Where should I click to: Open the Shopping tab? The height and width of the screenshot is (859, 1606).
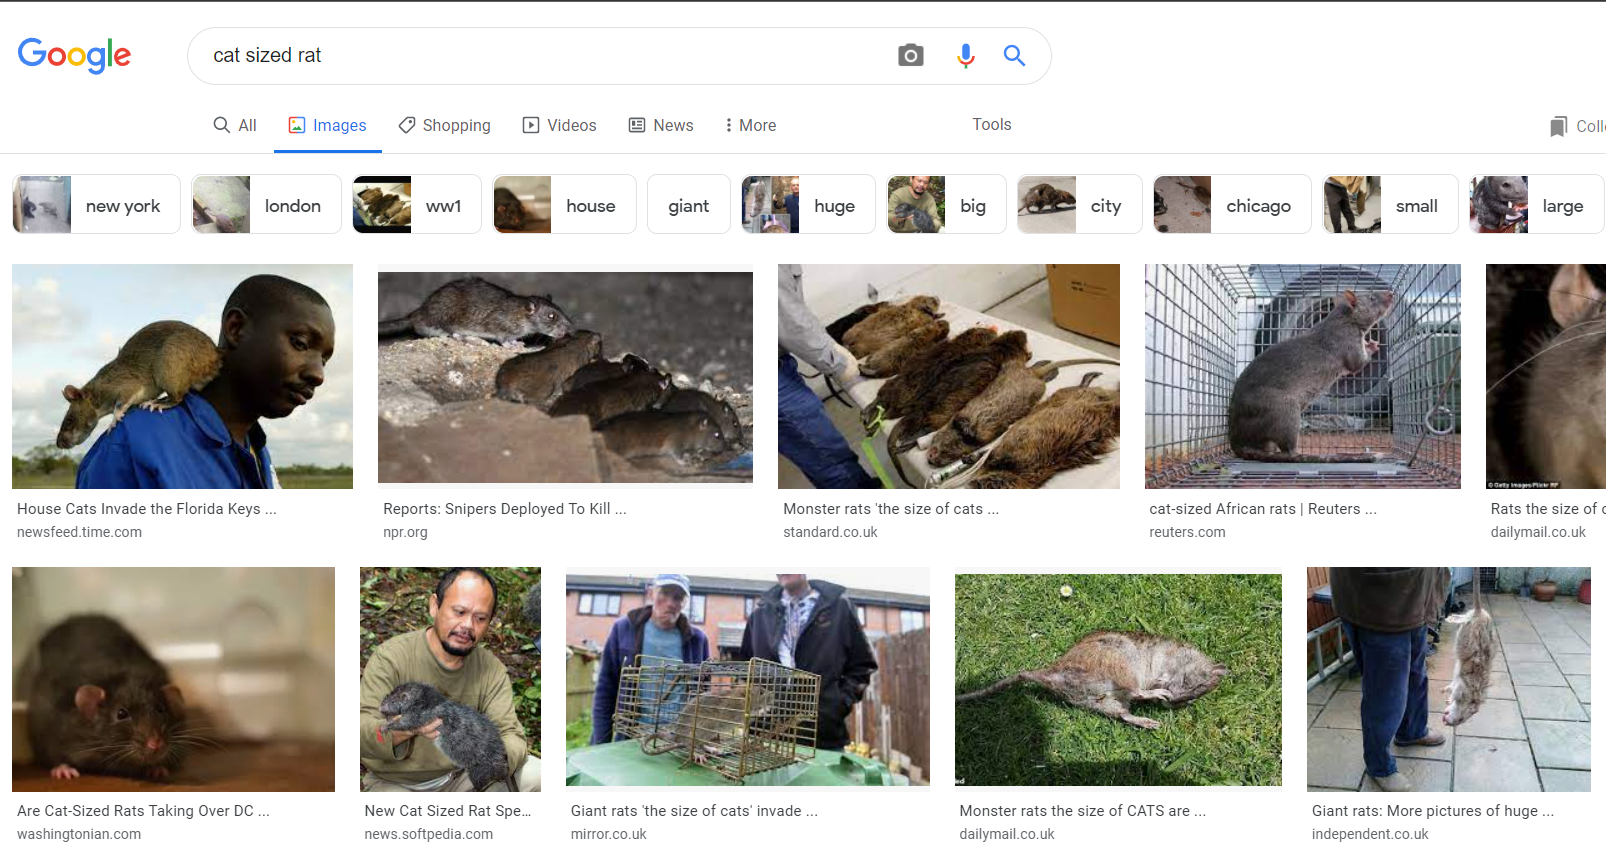(445, 125)
